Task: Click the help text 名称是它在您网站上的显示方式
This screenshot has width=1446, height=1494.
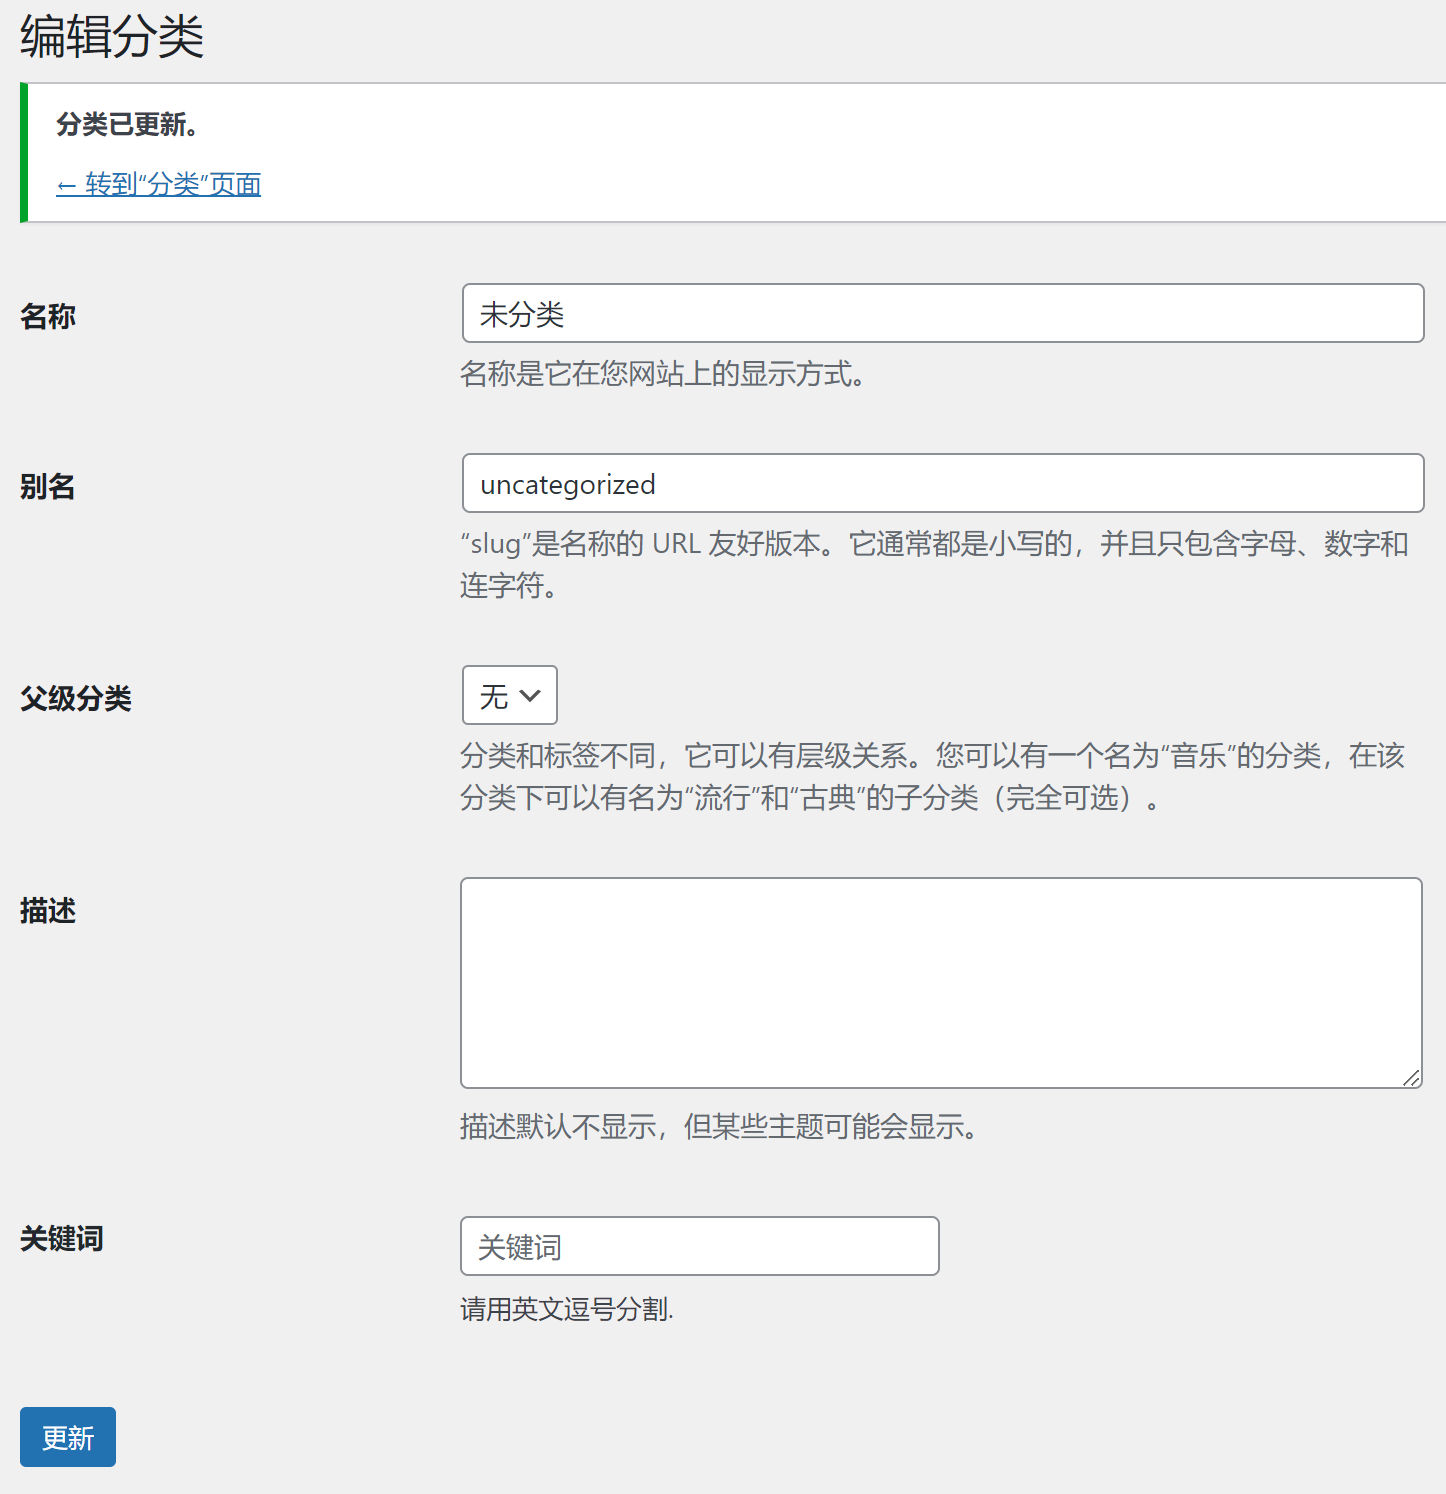Action: coord(663,373)
